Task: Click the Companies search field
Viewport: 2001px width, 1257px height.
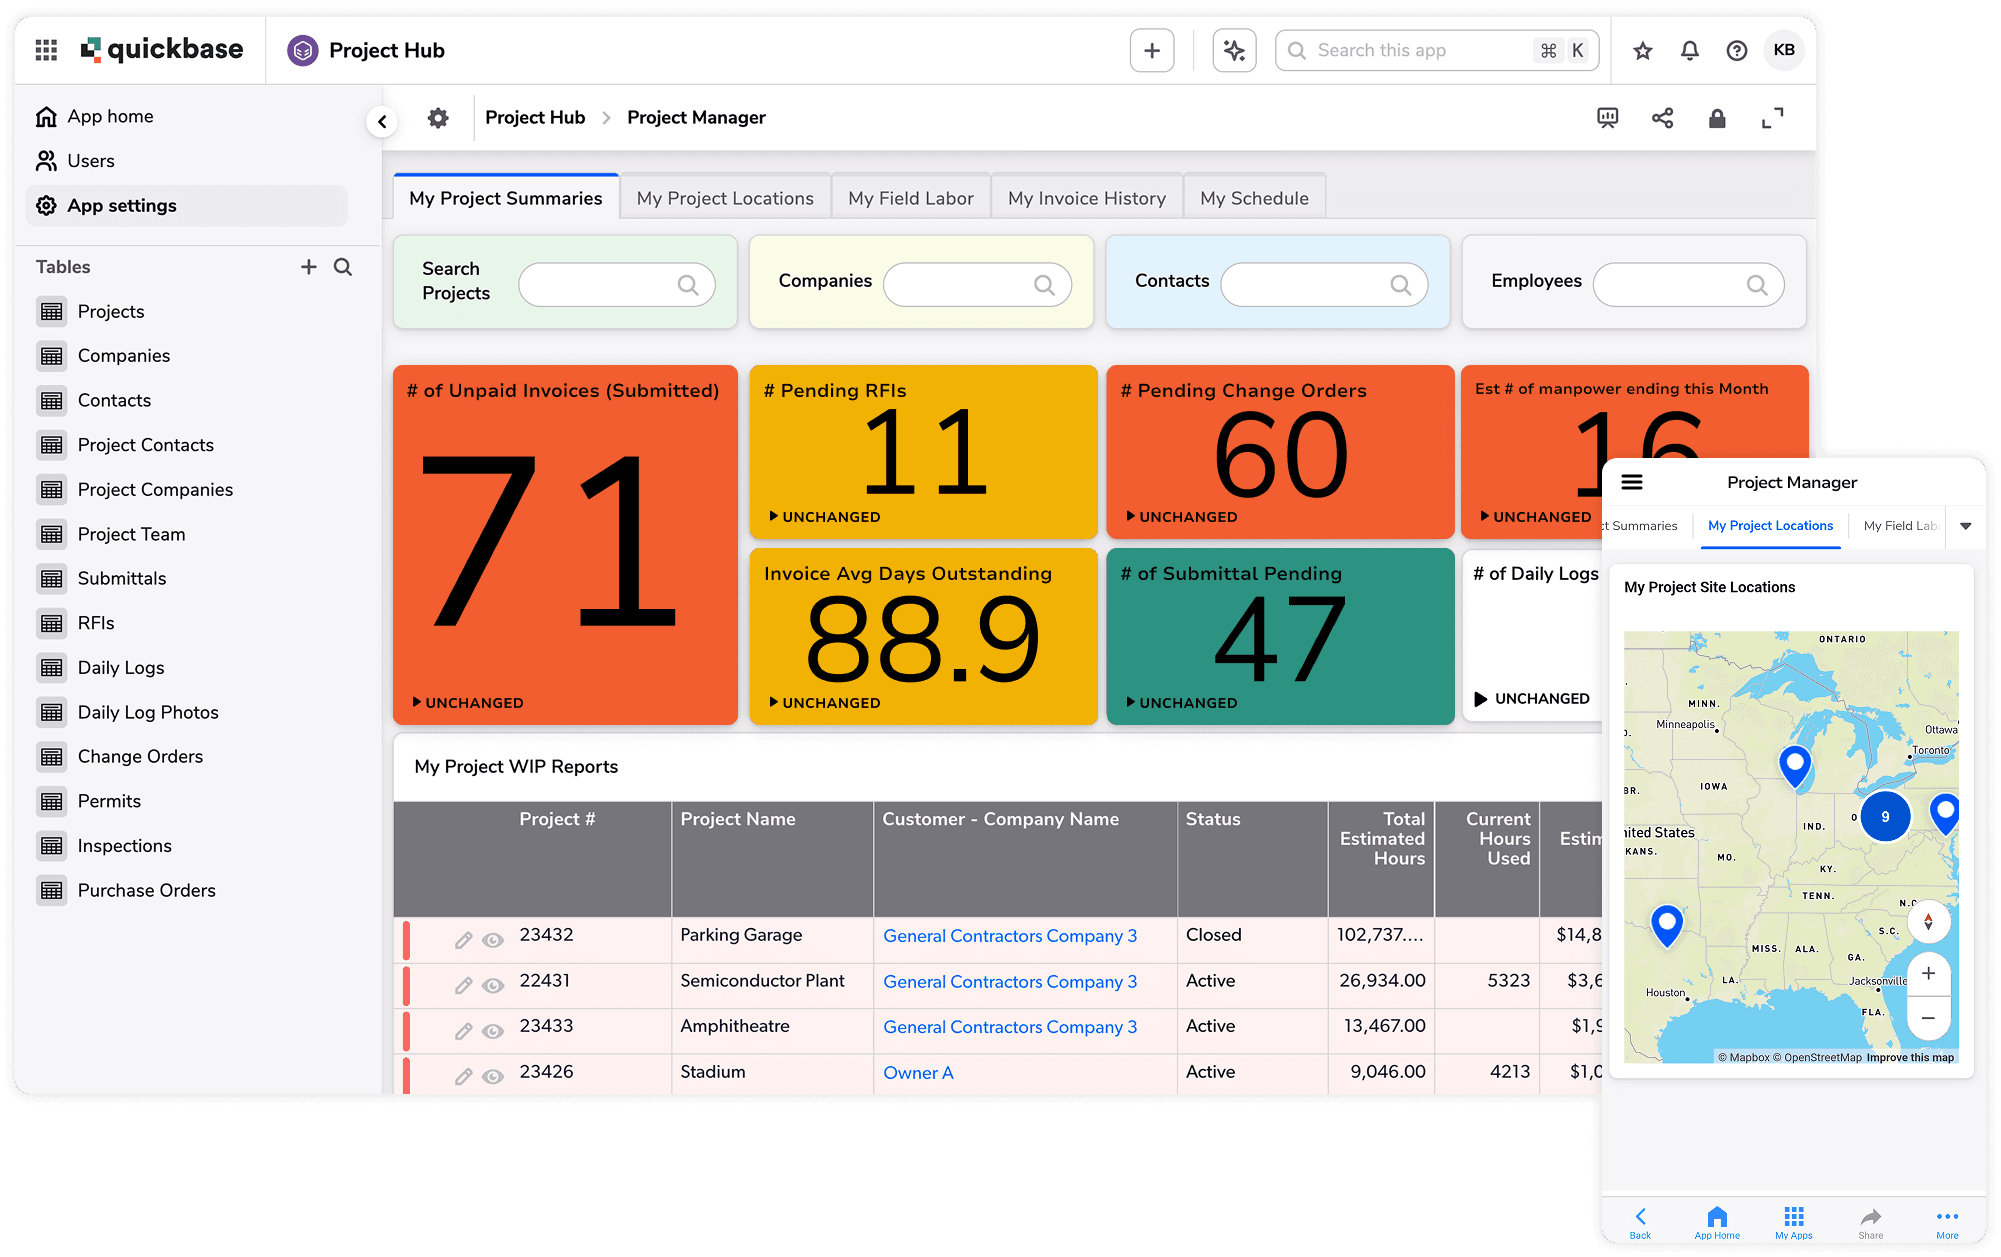Action: tap(977, 284)
